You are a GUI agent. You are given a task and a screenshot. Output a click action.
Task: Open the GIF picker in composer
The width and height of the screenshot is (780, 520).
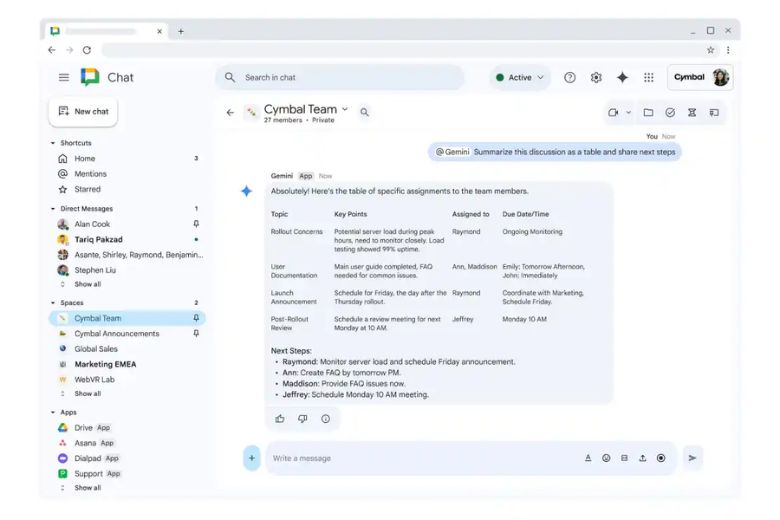pos(624,458)
